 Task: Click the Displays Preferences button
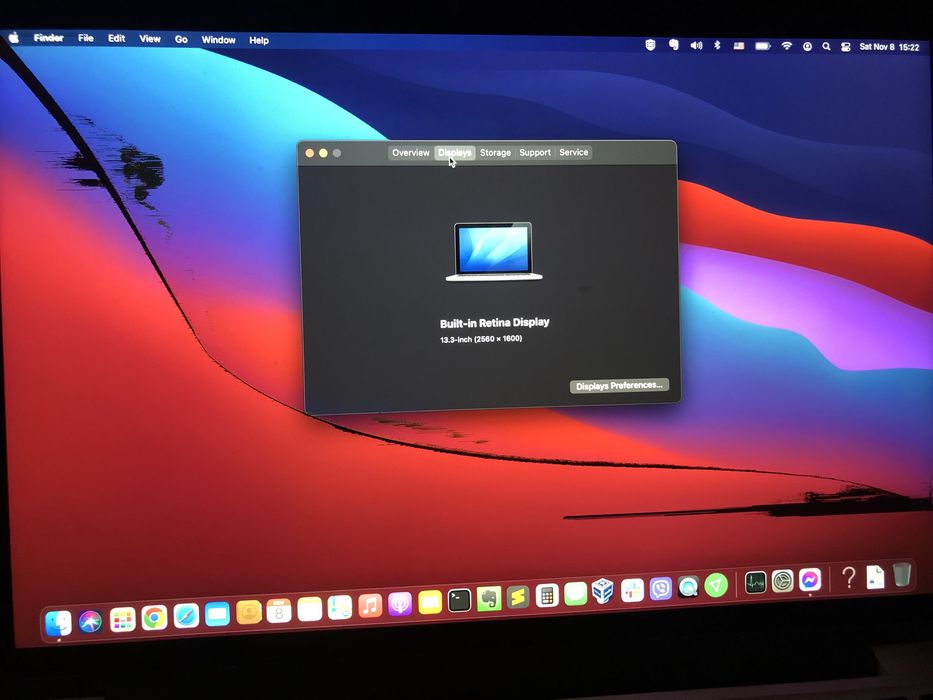(x=619, y=386)
